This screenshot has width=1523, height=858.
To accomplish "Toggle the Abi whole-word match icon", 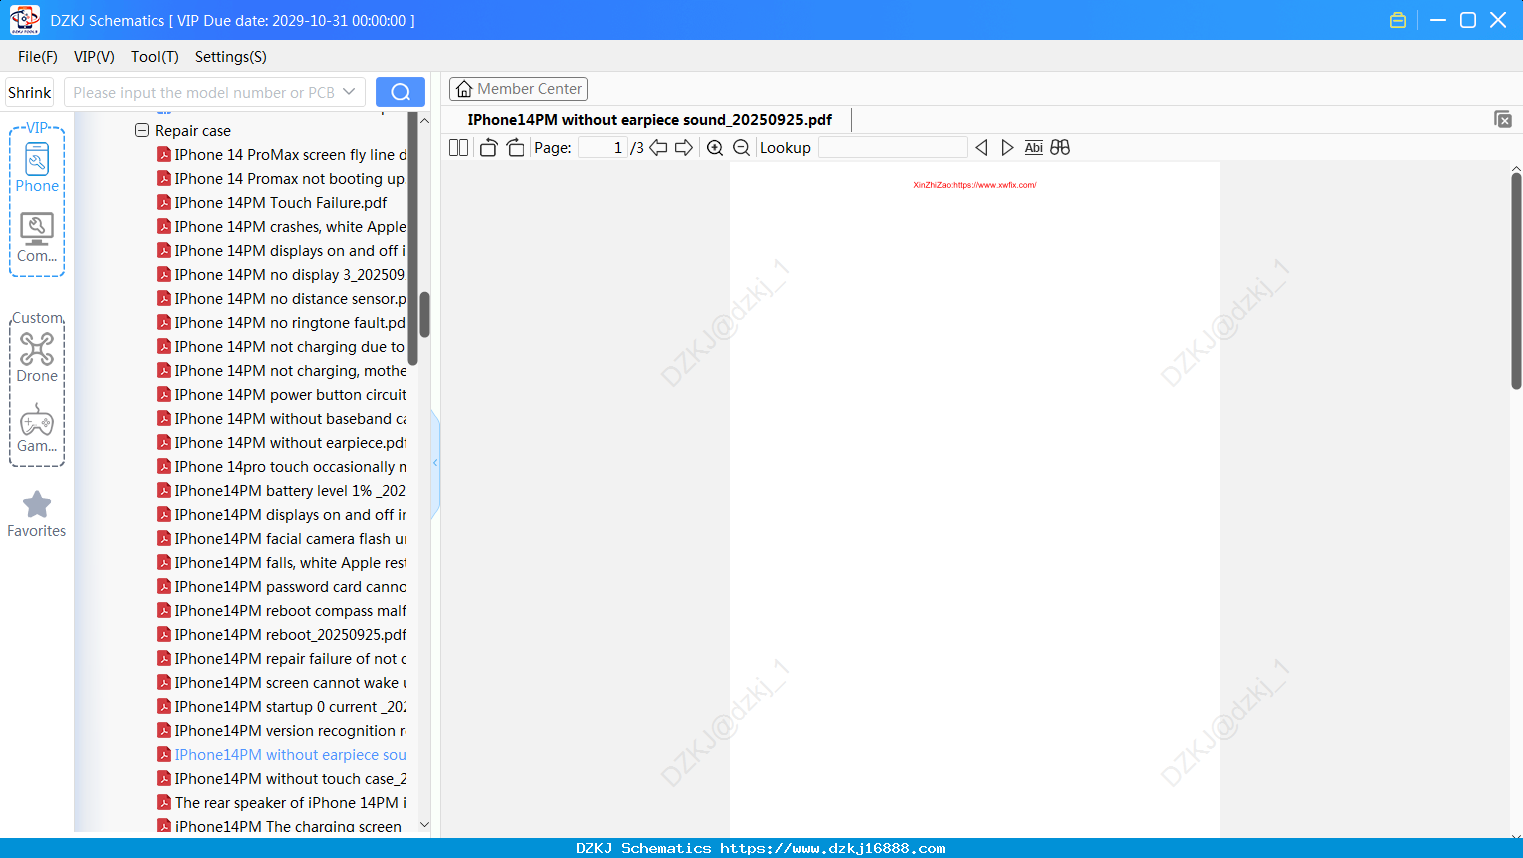I will coord(1034,148).
